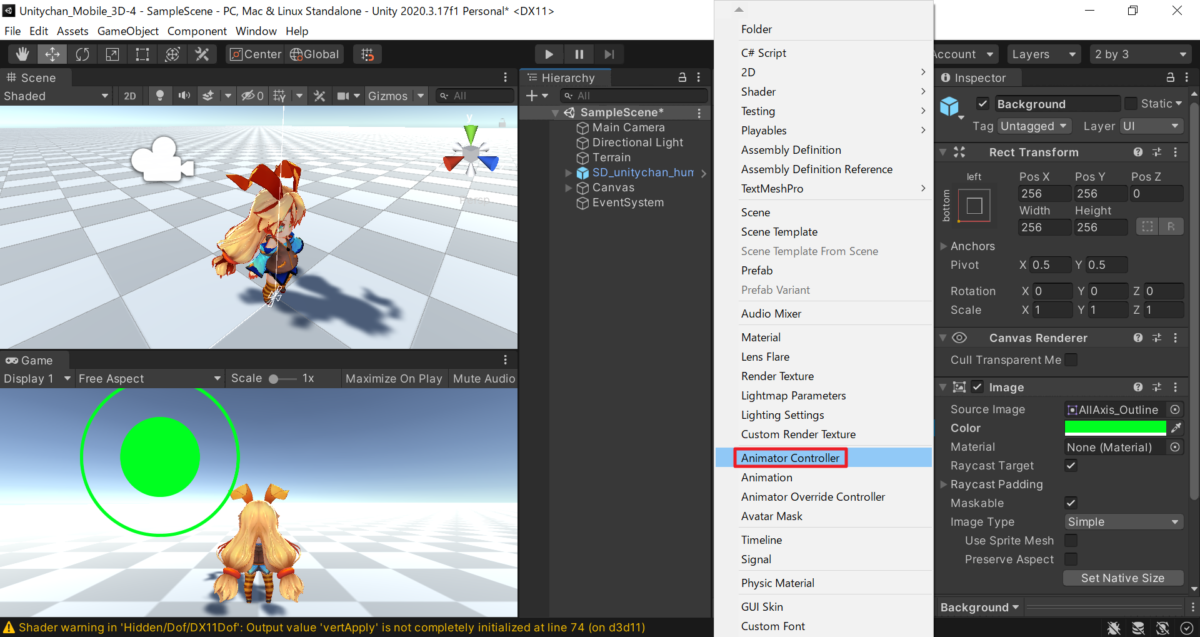The width and height of the screenshot is (1200, 637).
Task: Open Rect Transform help reference
Action: click(x=1138, y=152)
